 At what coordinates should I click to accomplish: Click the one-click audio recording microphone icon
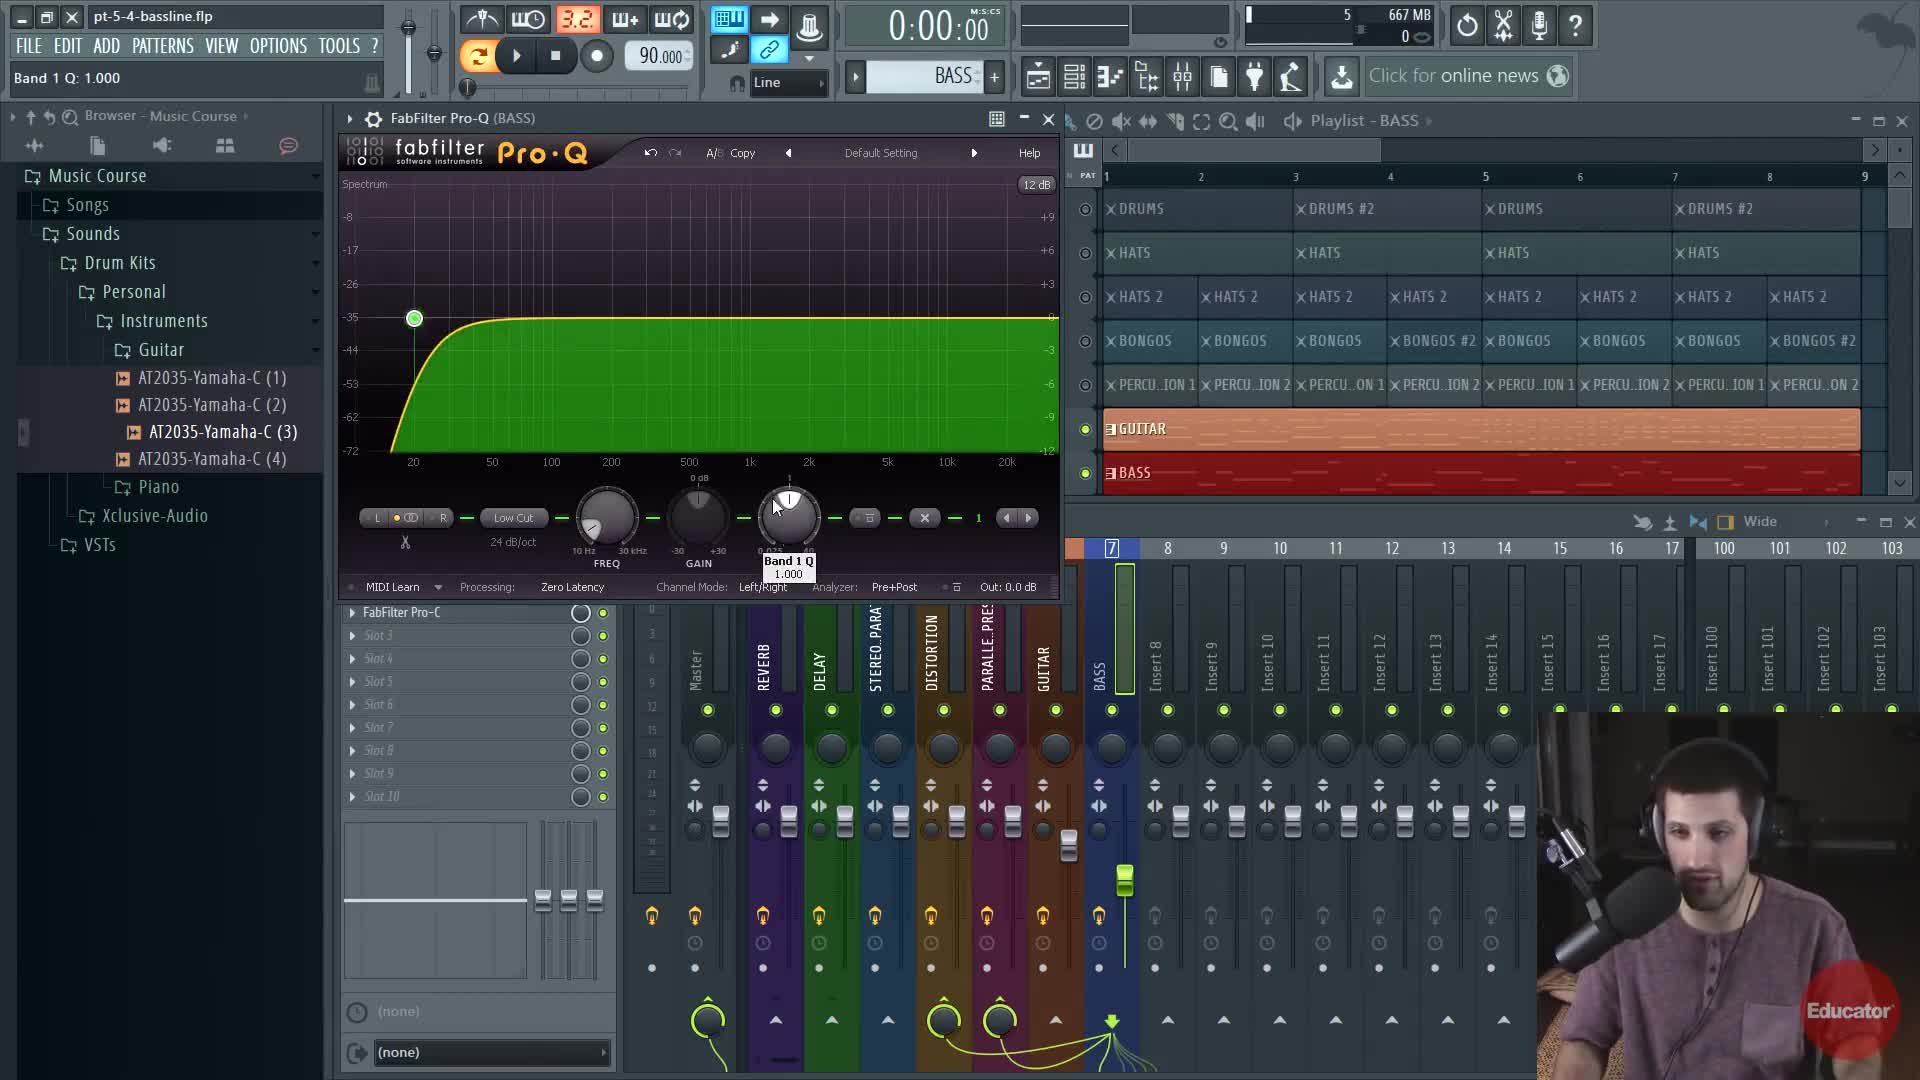point(1539,26)
